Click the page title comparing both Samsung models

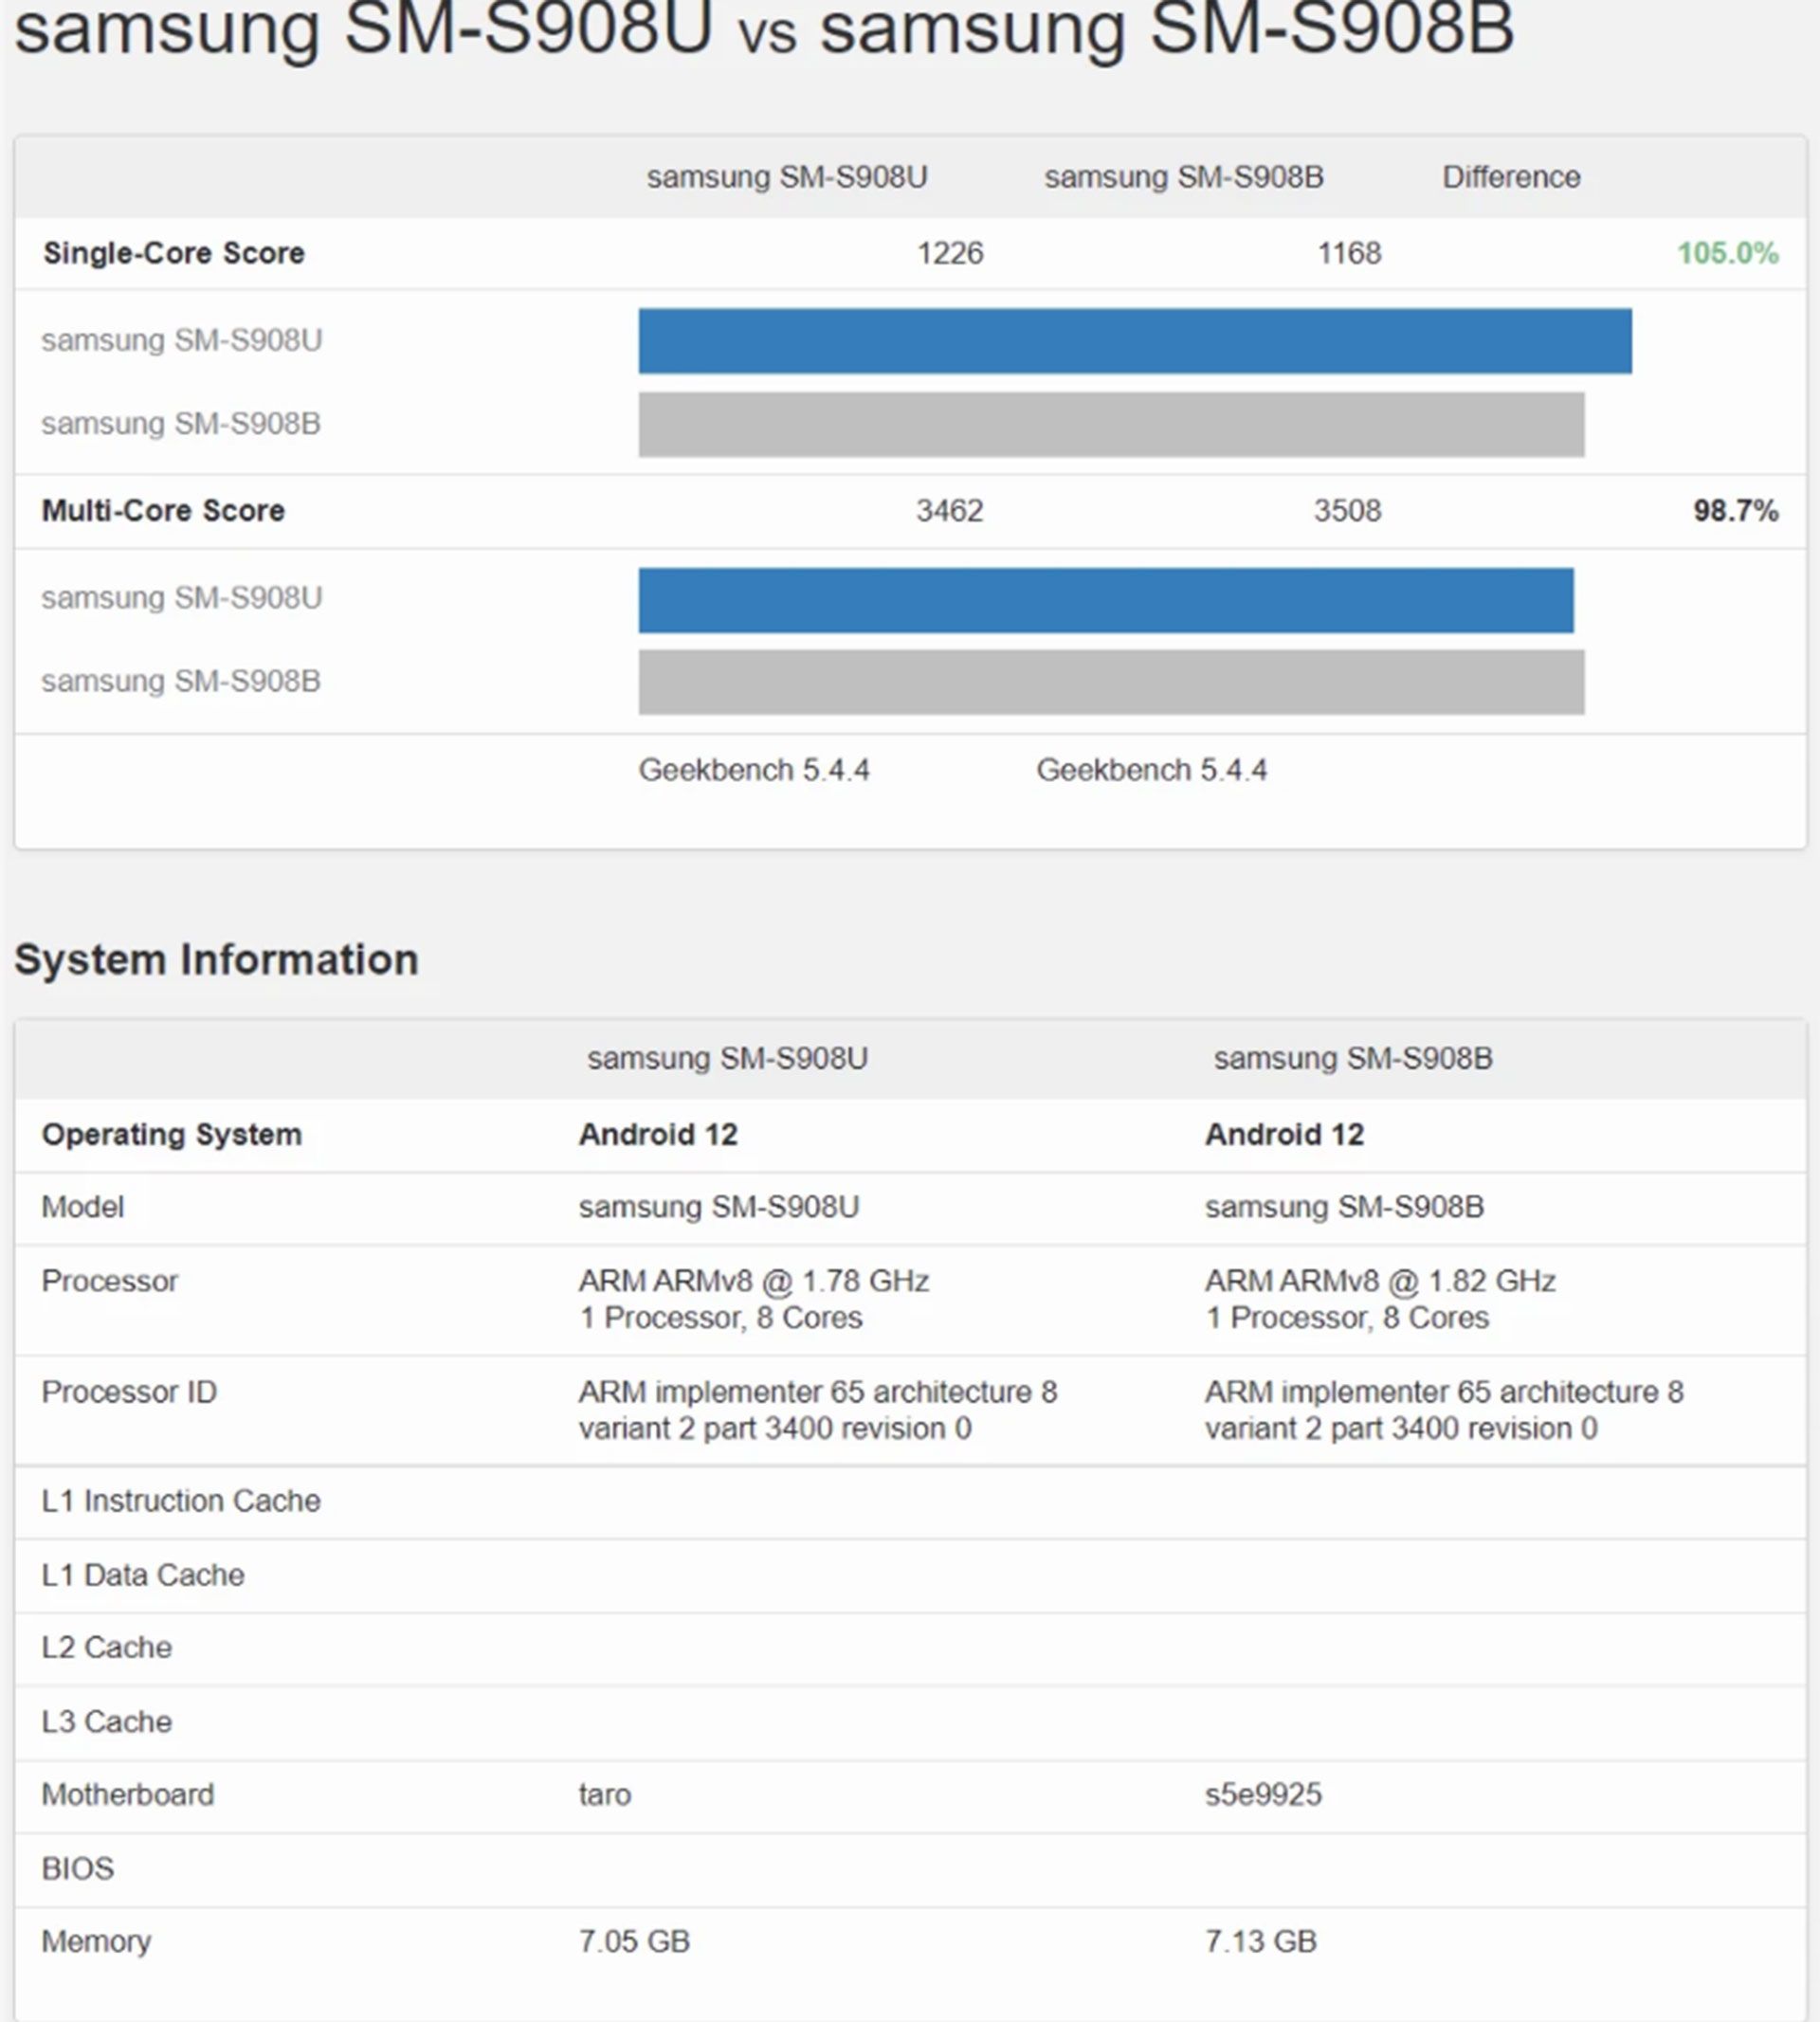[764, 28]
